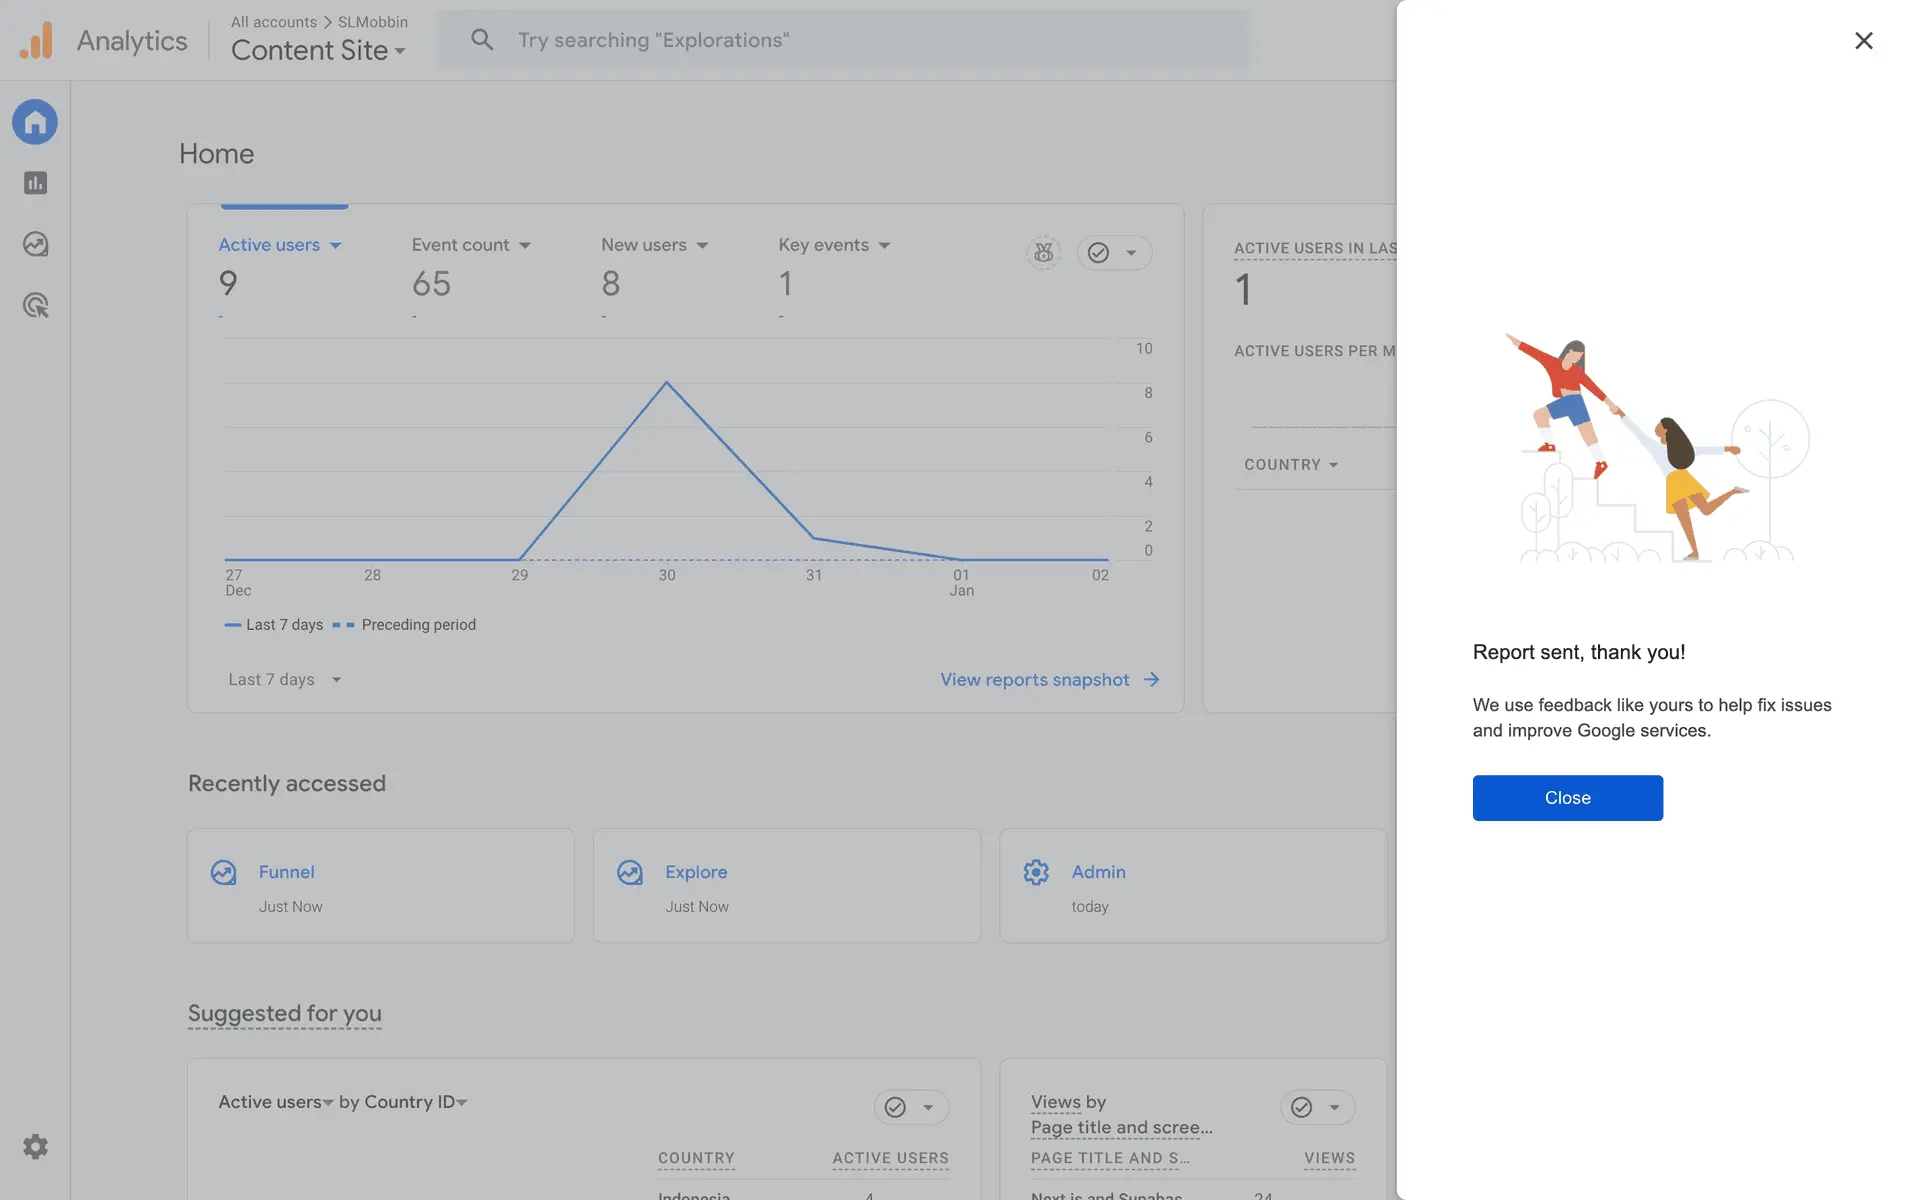Click the Analytics logo icon
The image size is (1920, 1200).
(x=36, y=41)
